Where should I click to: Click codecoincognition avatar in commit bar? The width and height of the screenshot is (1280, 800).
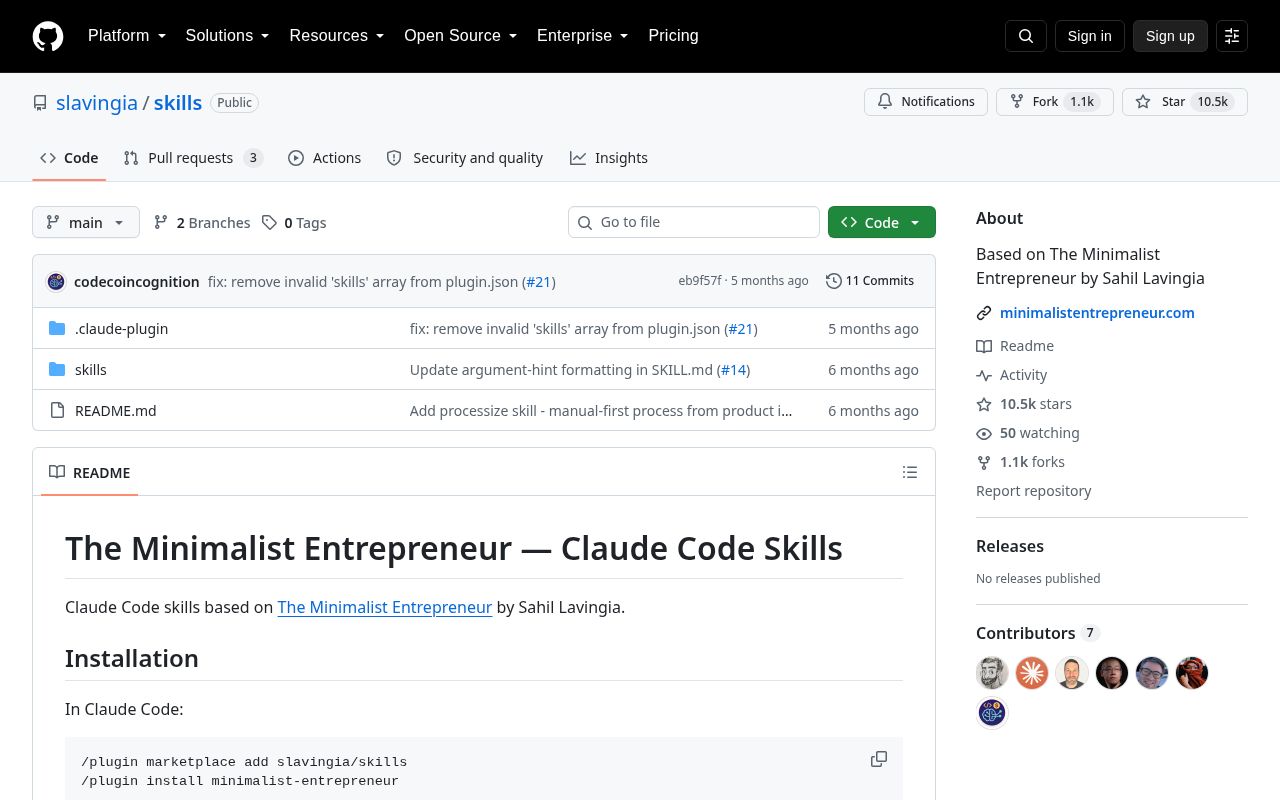[x=56, y=282]
